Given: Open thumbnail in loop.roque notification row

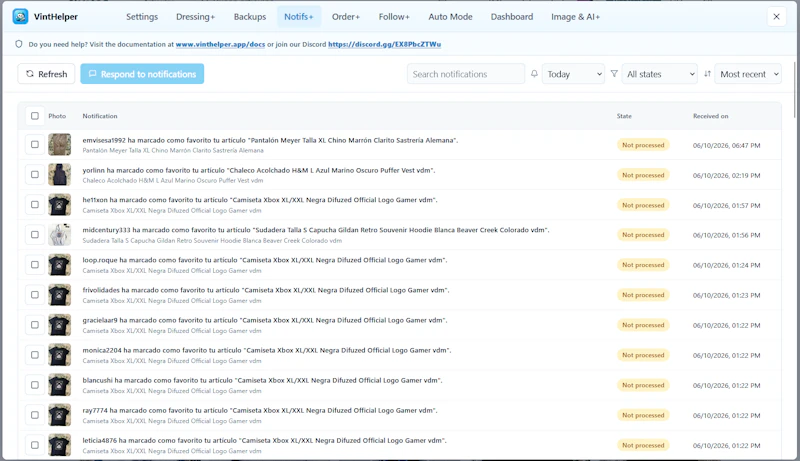Looking at the screenshot, I should tap(60, 265).
